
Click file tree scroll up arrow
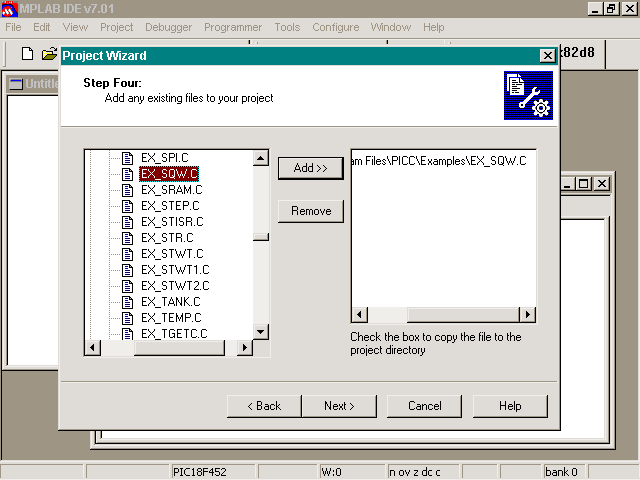pyautogui.click(x=261, y=158)
